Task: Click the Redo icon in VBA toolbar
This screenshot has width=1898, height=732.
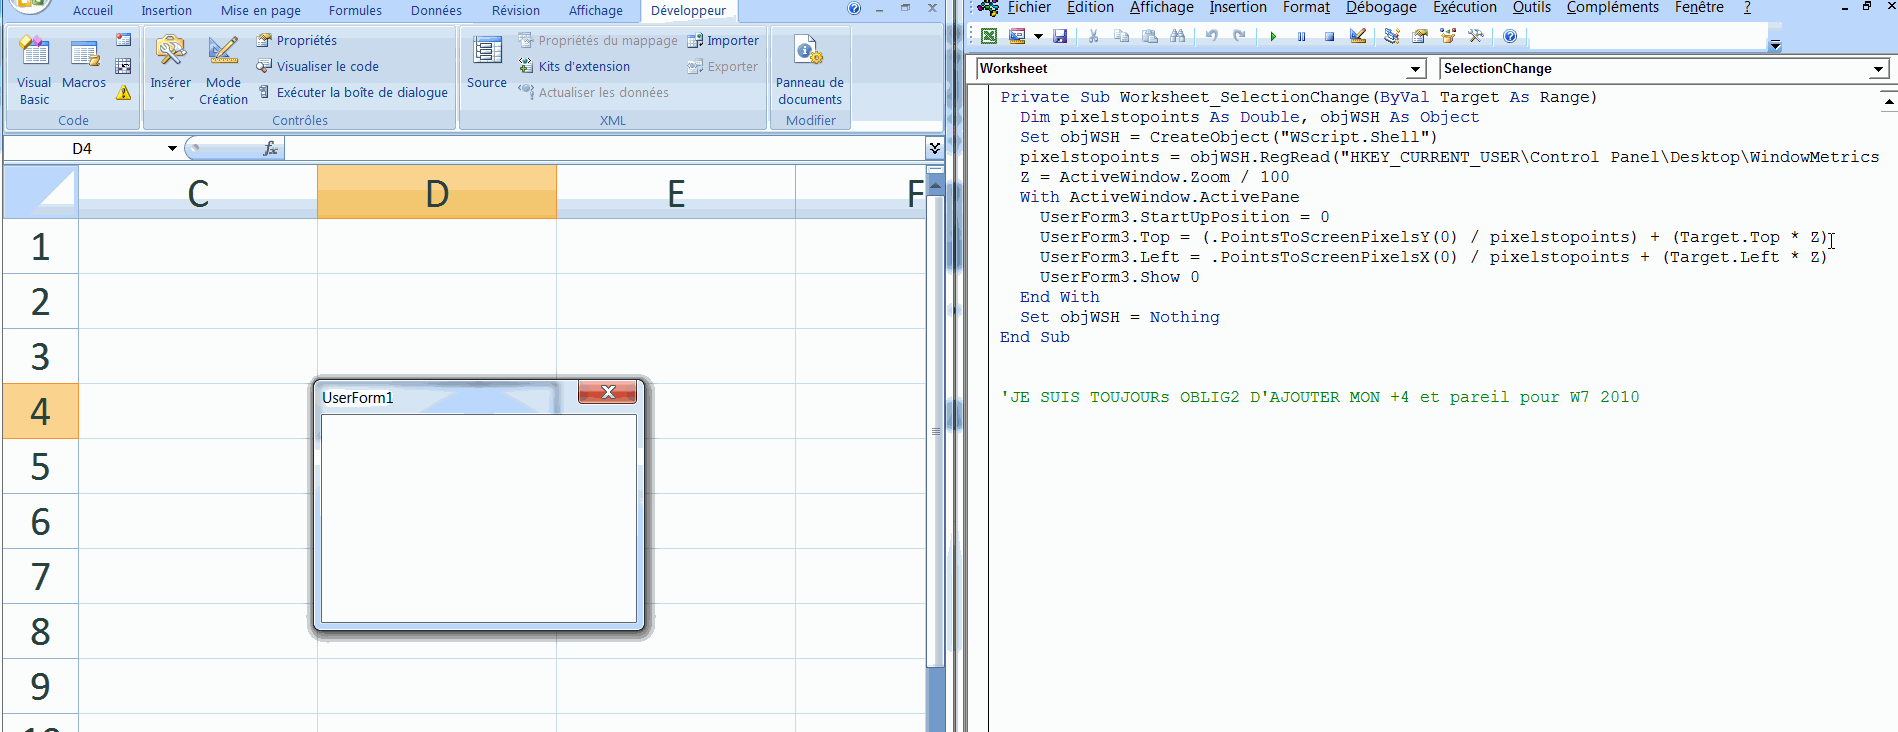Action: pyautogui.click(x=1239, y=36)
